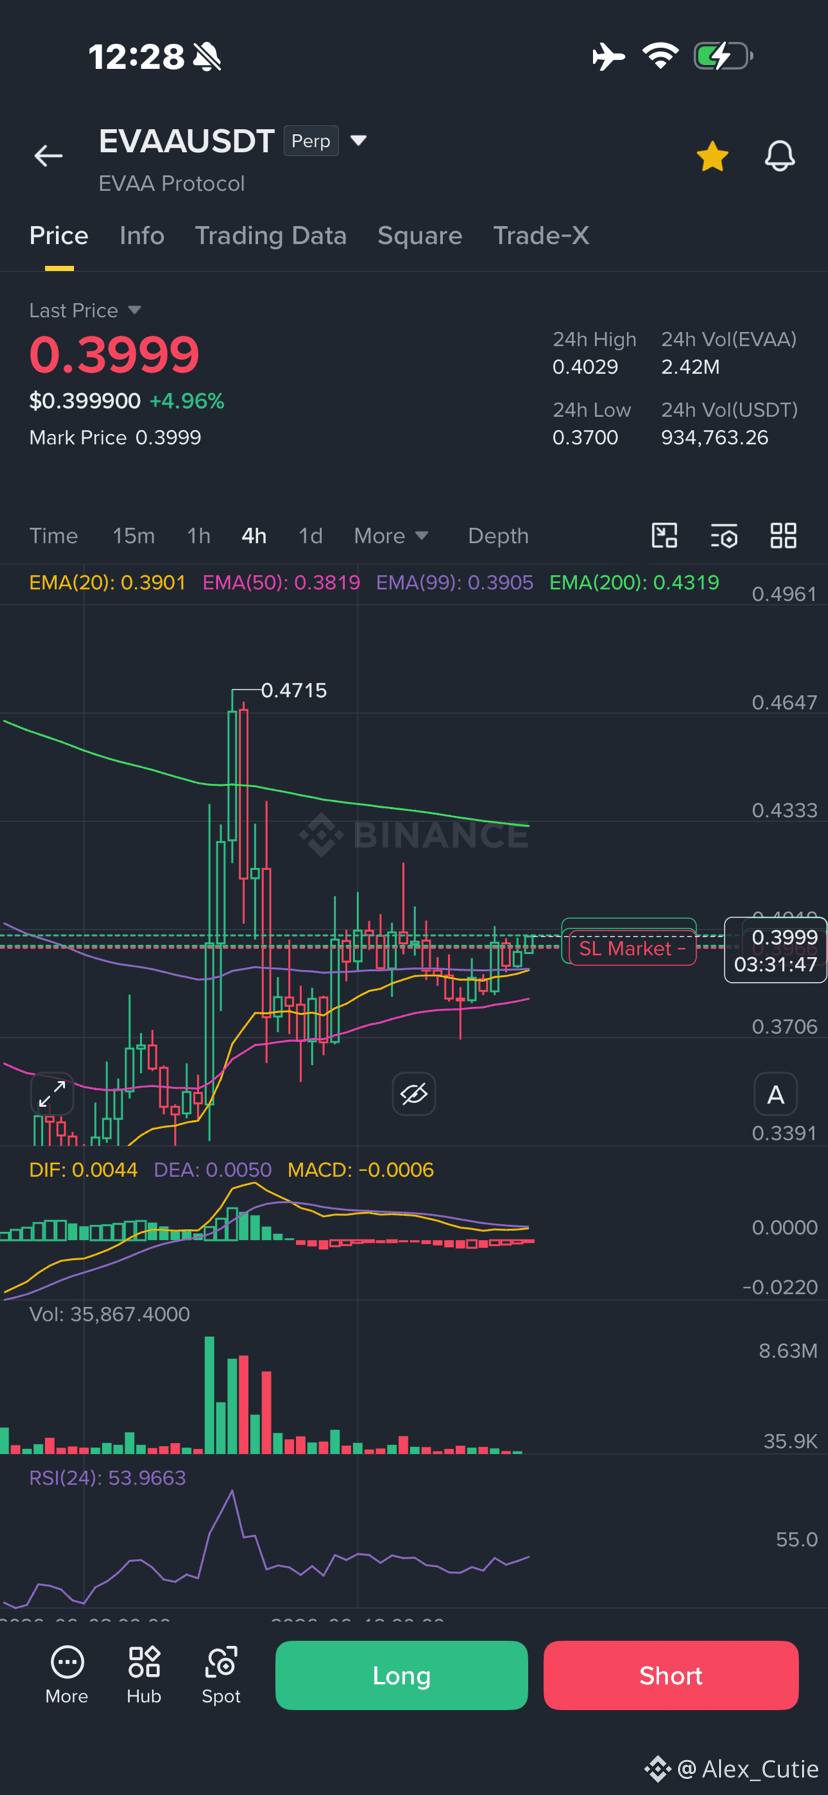Tap the Wi-Fi status icon

(x=660, y=56)
